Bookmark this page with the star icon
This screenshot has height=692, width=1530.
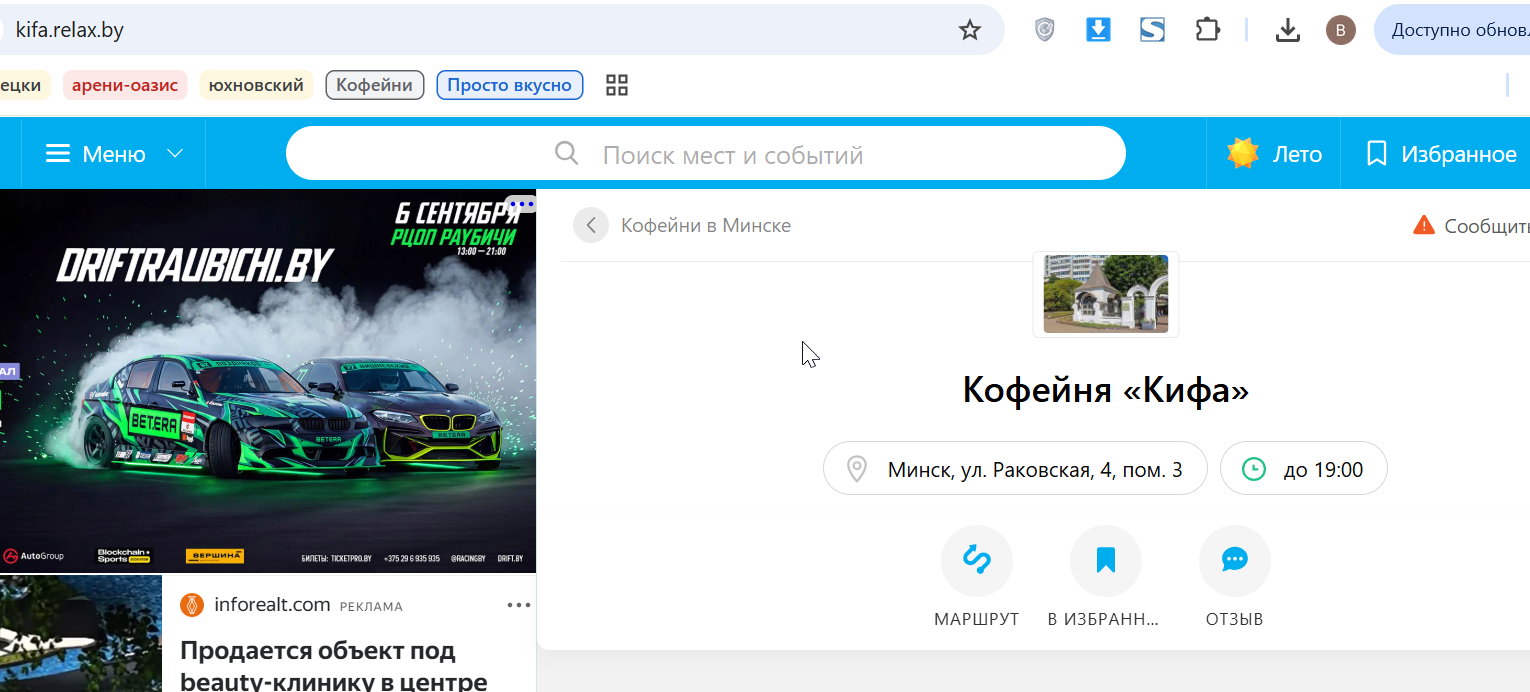pos(969,30)
